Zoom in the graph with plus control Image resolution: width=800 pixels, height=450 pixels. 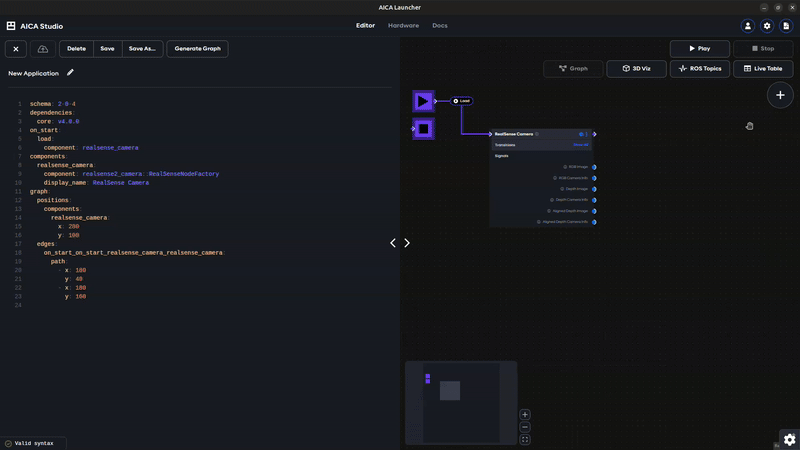pyautogui.click(x=525, y=415)
